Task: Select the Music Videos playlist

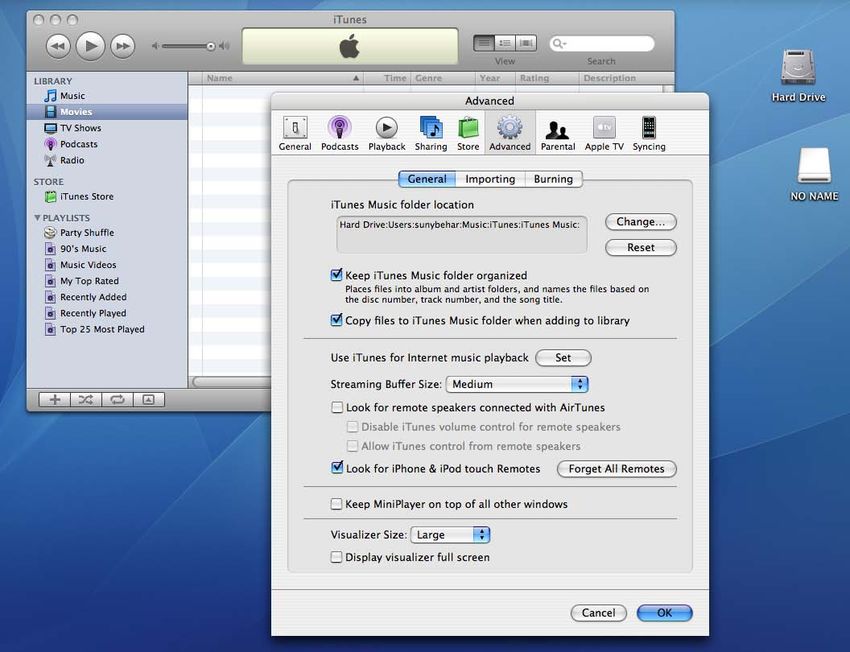Action: (x=88, y=265)
